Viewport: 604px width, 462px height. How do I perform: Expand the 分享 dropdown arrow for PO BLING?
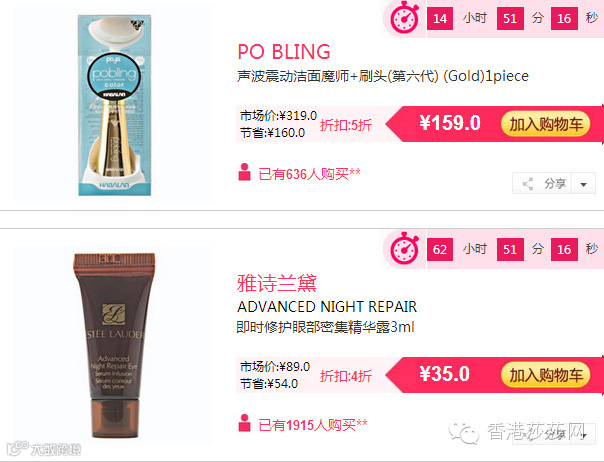(584, 184)
